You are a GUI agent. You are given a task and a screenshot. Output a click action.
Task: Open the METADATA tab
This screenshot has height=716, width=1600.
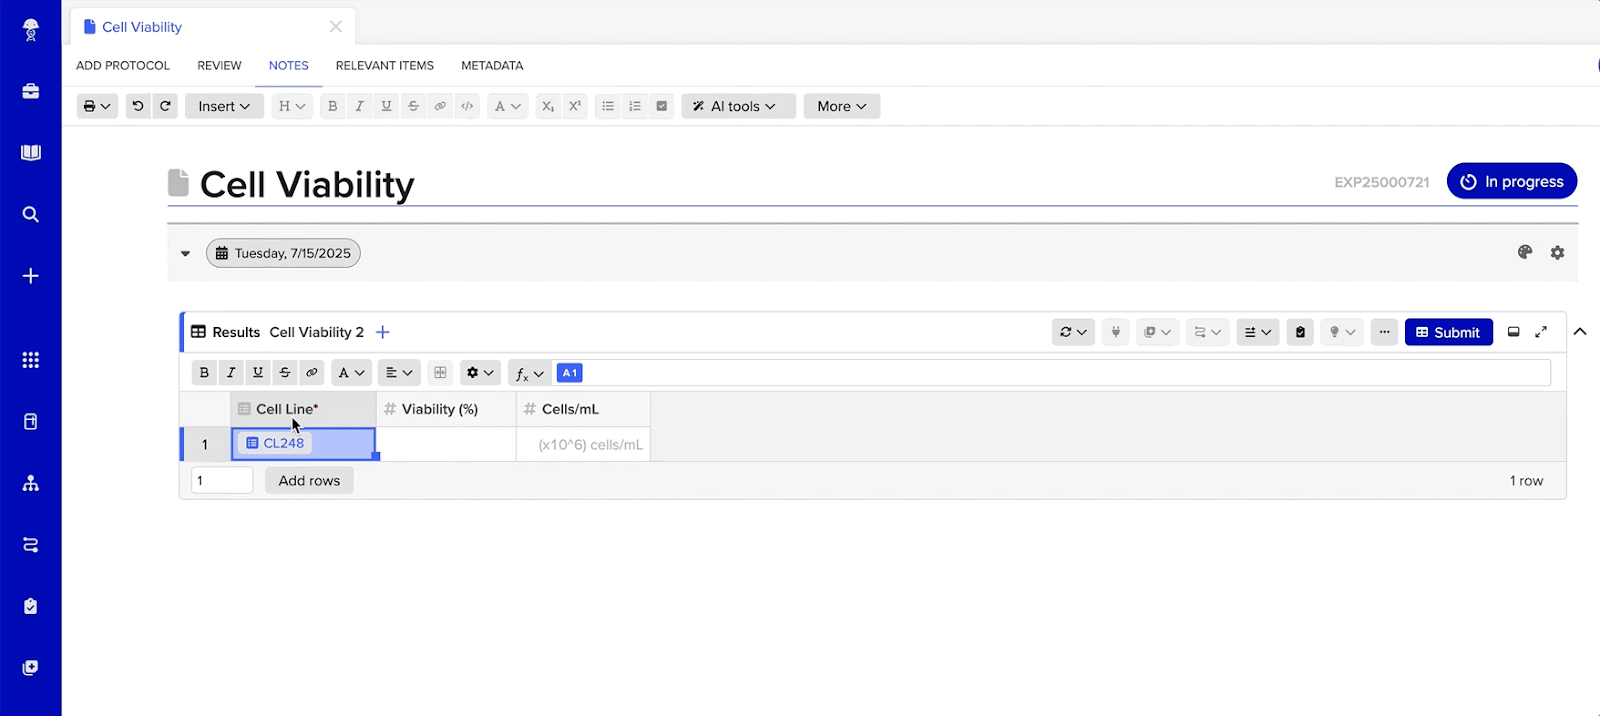492,66
